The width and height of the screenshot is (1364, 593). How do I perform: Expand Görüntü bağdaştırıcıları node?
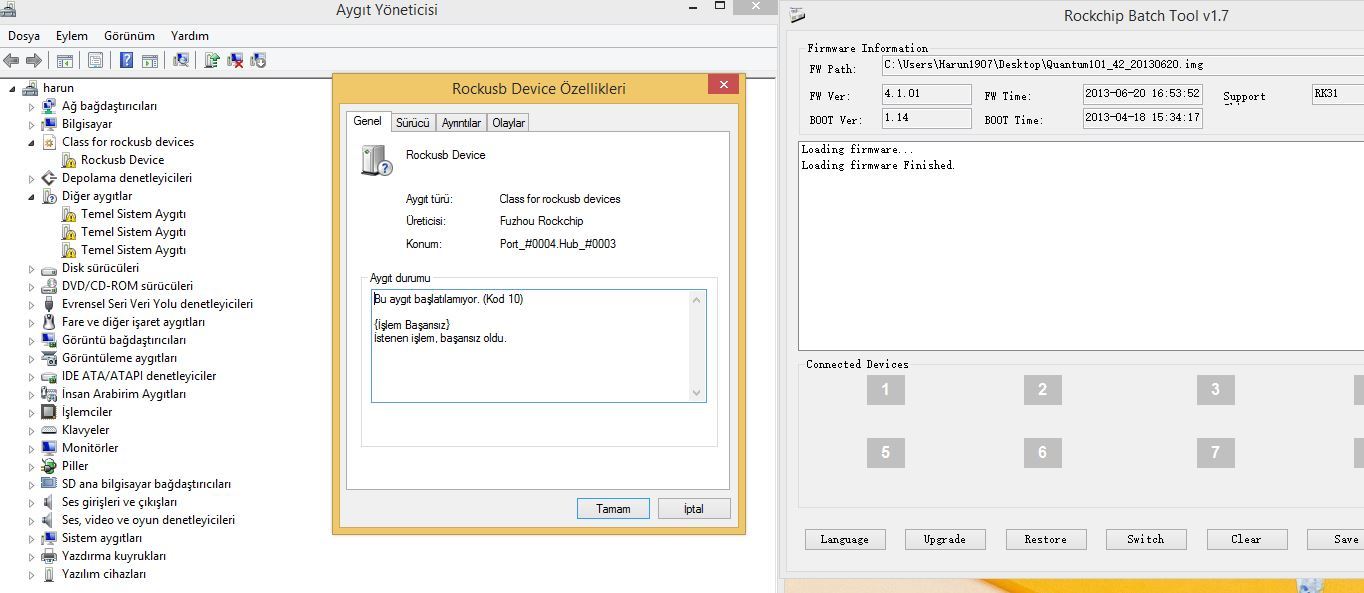(x=32, y=341)
